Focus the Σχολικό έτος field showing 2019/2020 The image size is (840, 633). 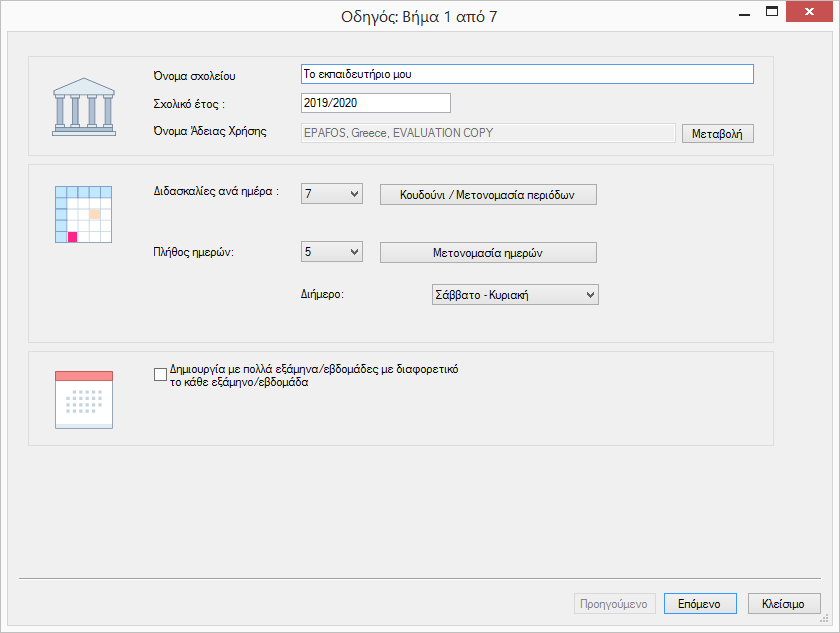click(375, 103)
